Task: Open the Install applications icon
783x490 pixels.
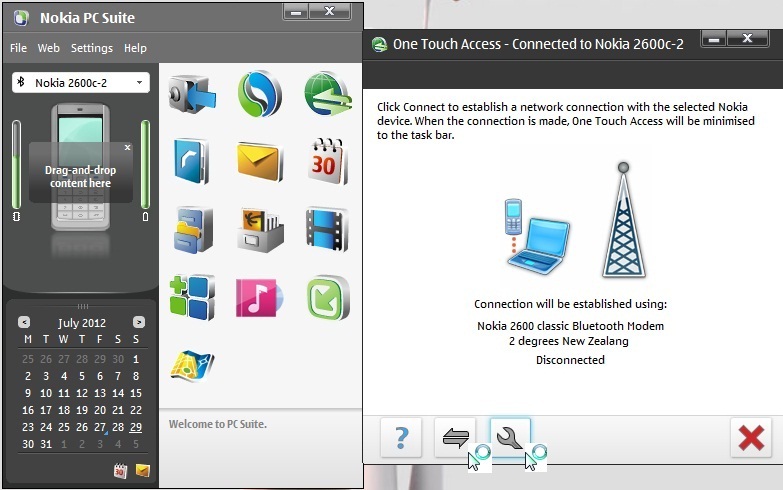Action: pyautogui.click(x=192, y=297)
